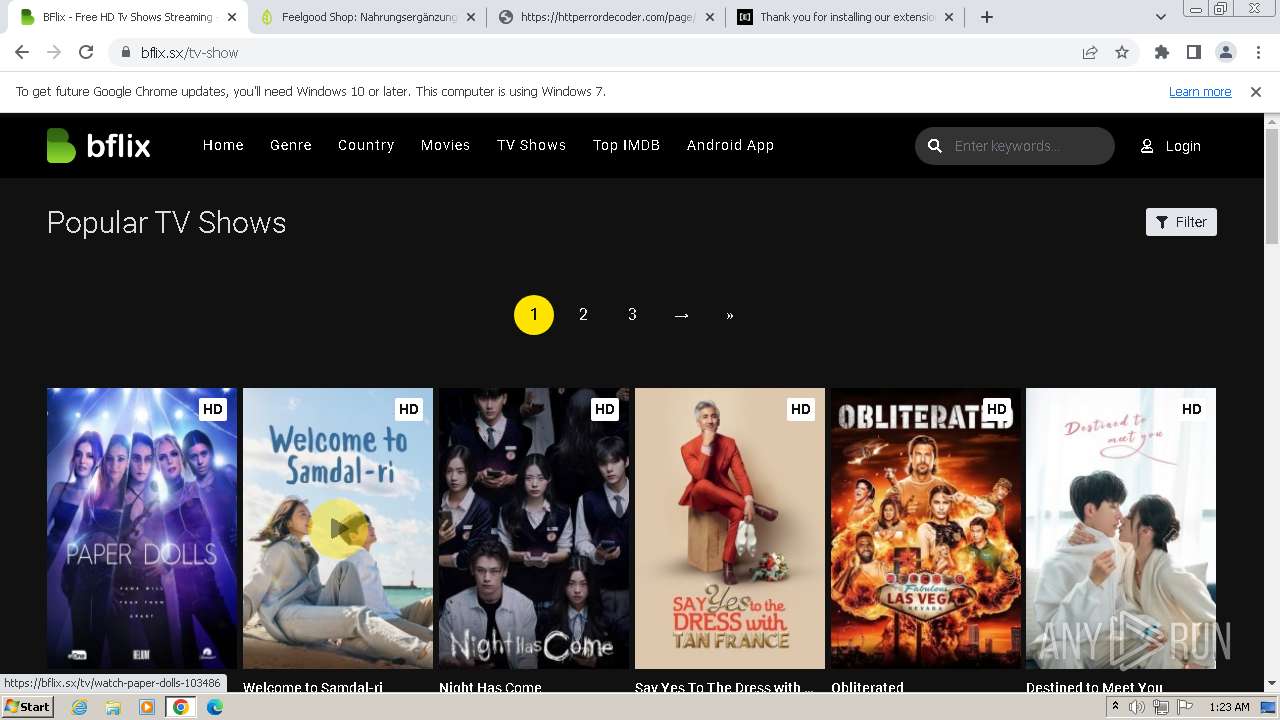Open Windows Explorer folder in taskbar
This screenshot has width=1280, height=720.
click(x=113, y=707)
